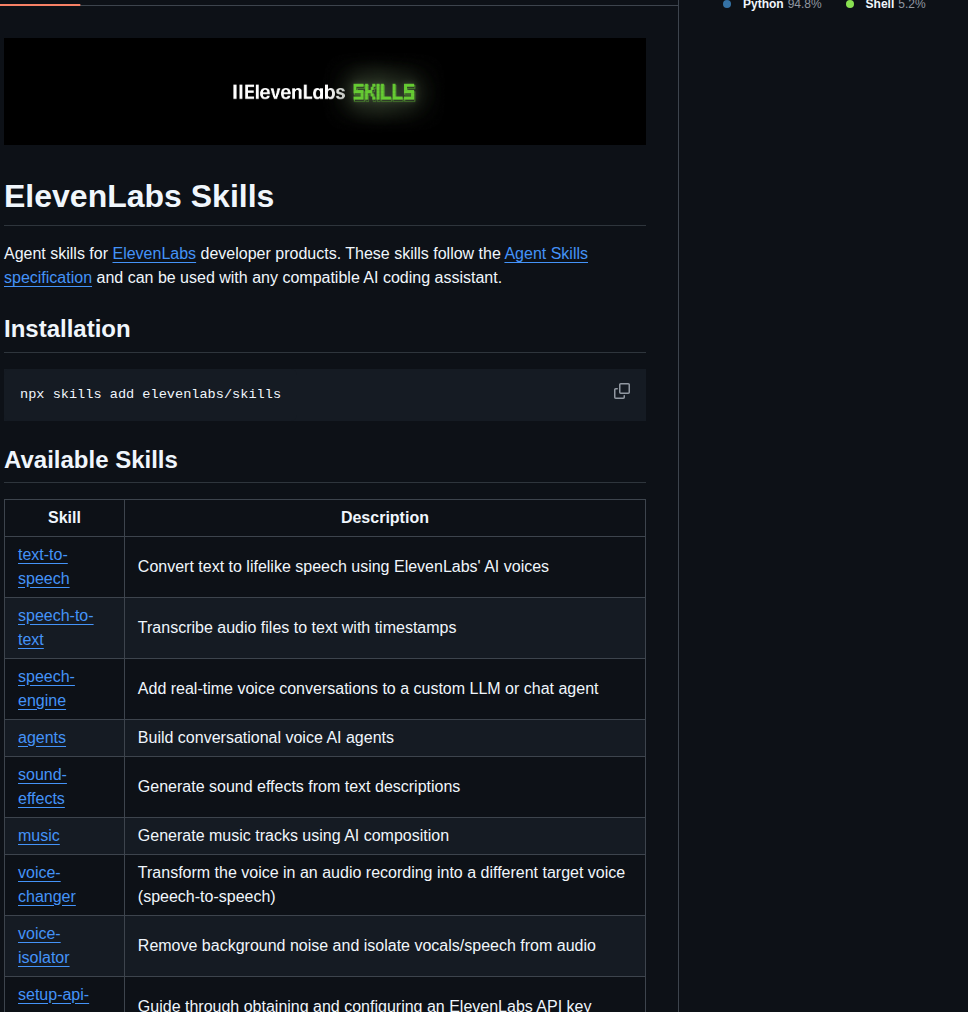This screenshot has width=968, height=1012.
Task: Open the voice-changer skill link
Action: (x=46, y=884)
